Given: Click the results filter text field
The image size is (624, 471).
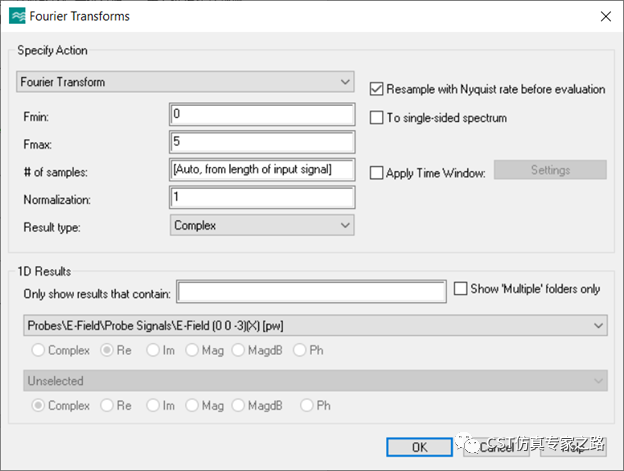Looking at the screenshot, I should tap(311, 292).
